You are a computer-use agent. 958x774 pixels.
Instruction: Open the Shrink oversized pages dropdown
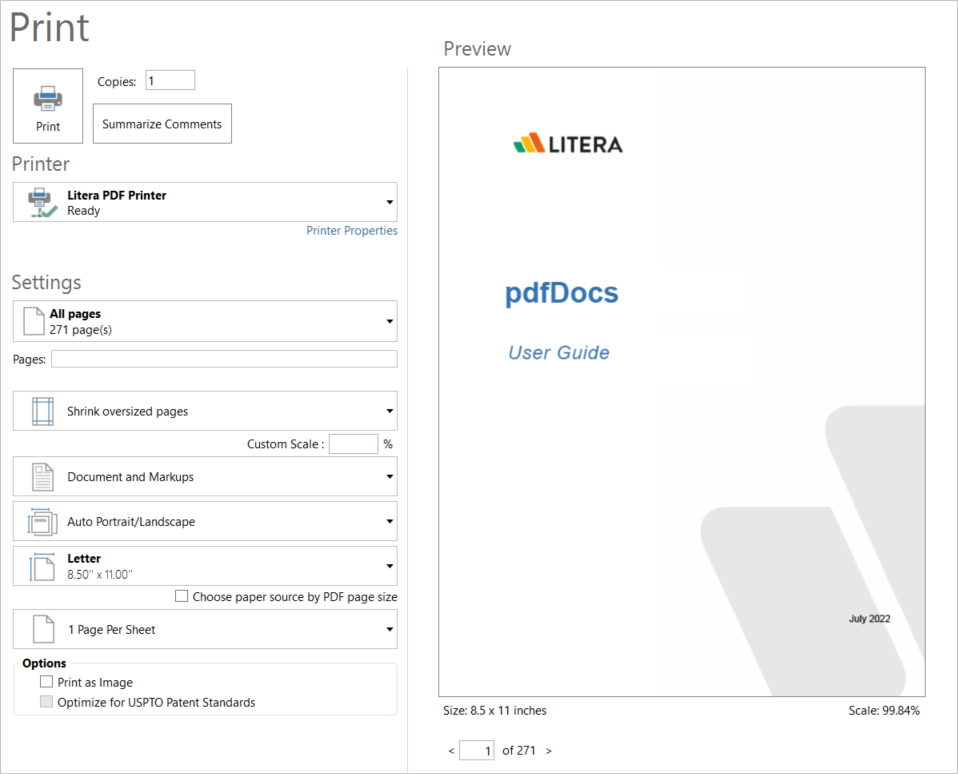tap(205, 411)
